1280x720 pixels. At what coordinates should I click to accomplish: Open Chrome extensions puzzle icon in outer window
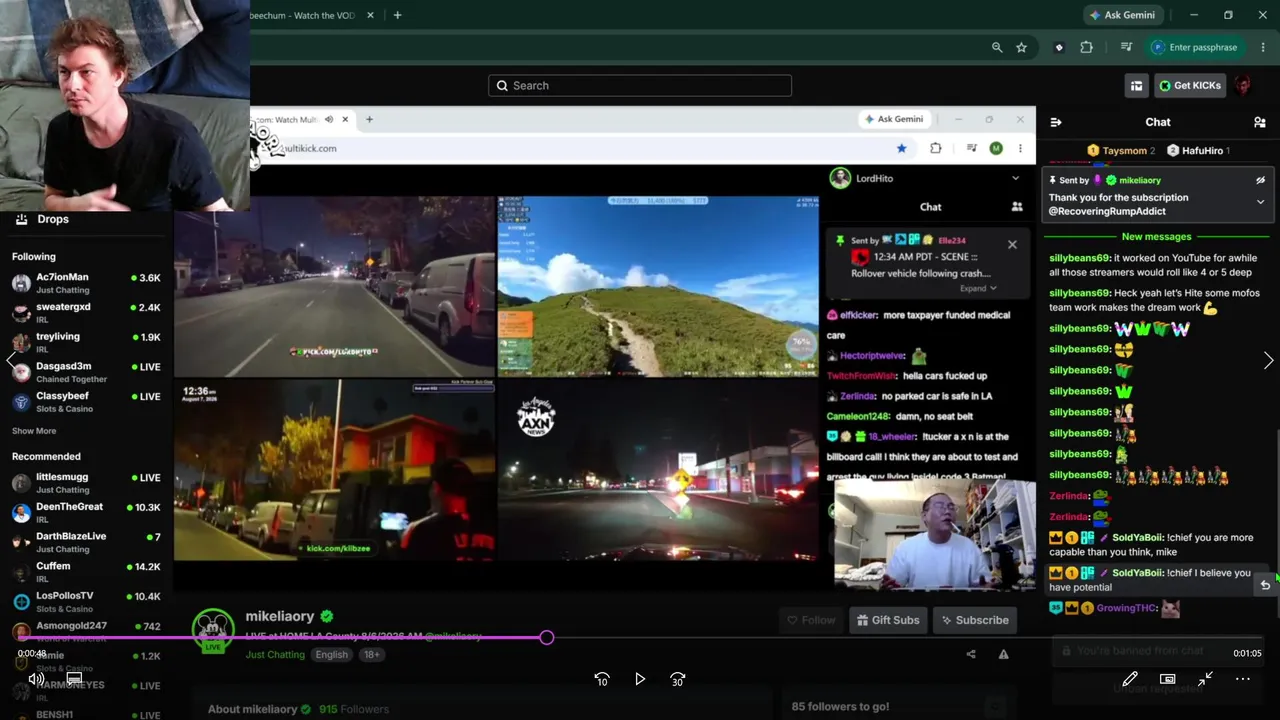(1086, 47)
